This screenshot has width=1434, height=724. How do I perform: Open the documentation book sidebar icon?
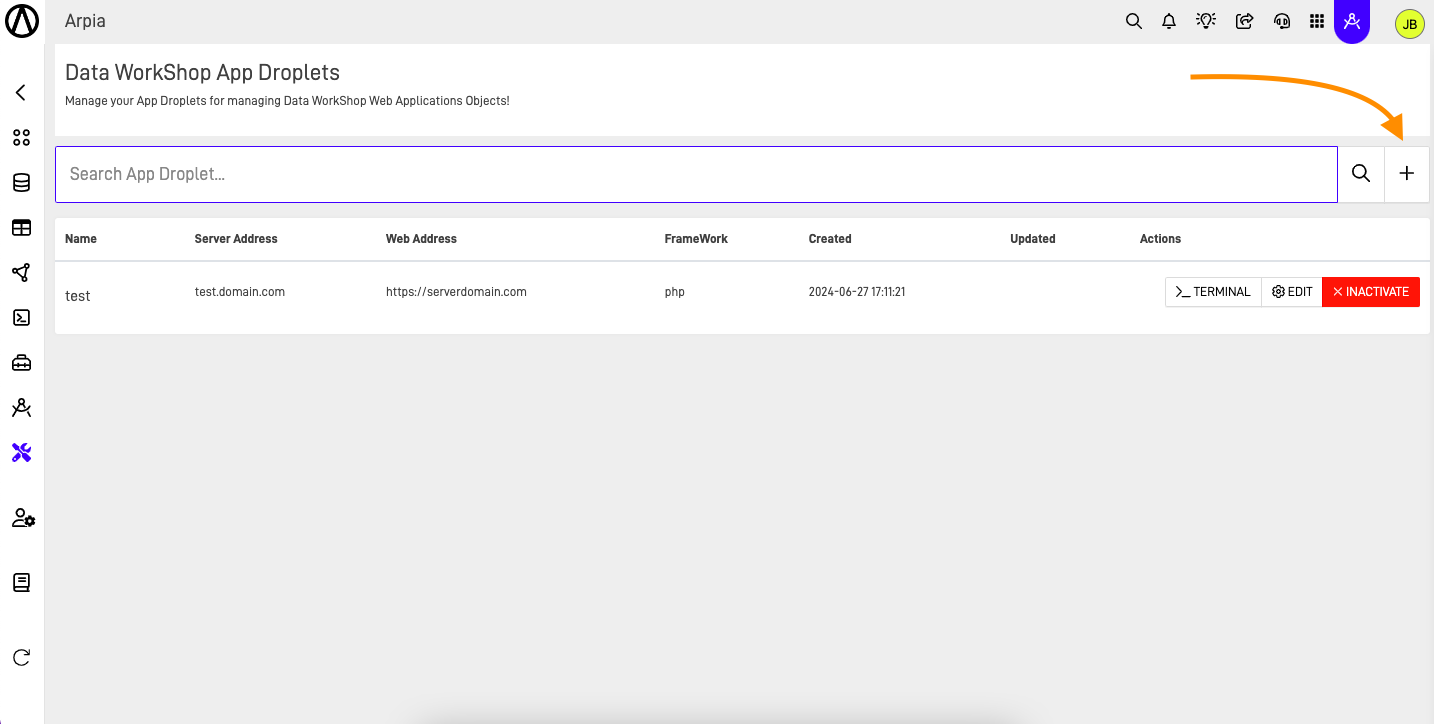pos(21,582)
